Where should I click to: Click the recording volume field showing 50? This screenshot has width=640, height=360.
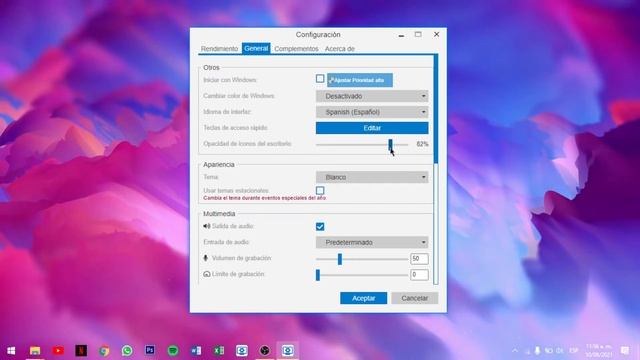click(x=419, y=258)
